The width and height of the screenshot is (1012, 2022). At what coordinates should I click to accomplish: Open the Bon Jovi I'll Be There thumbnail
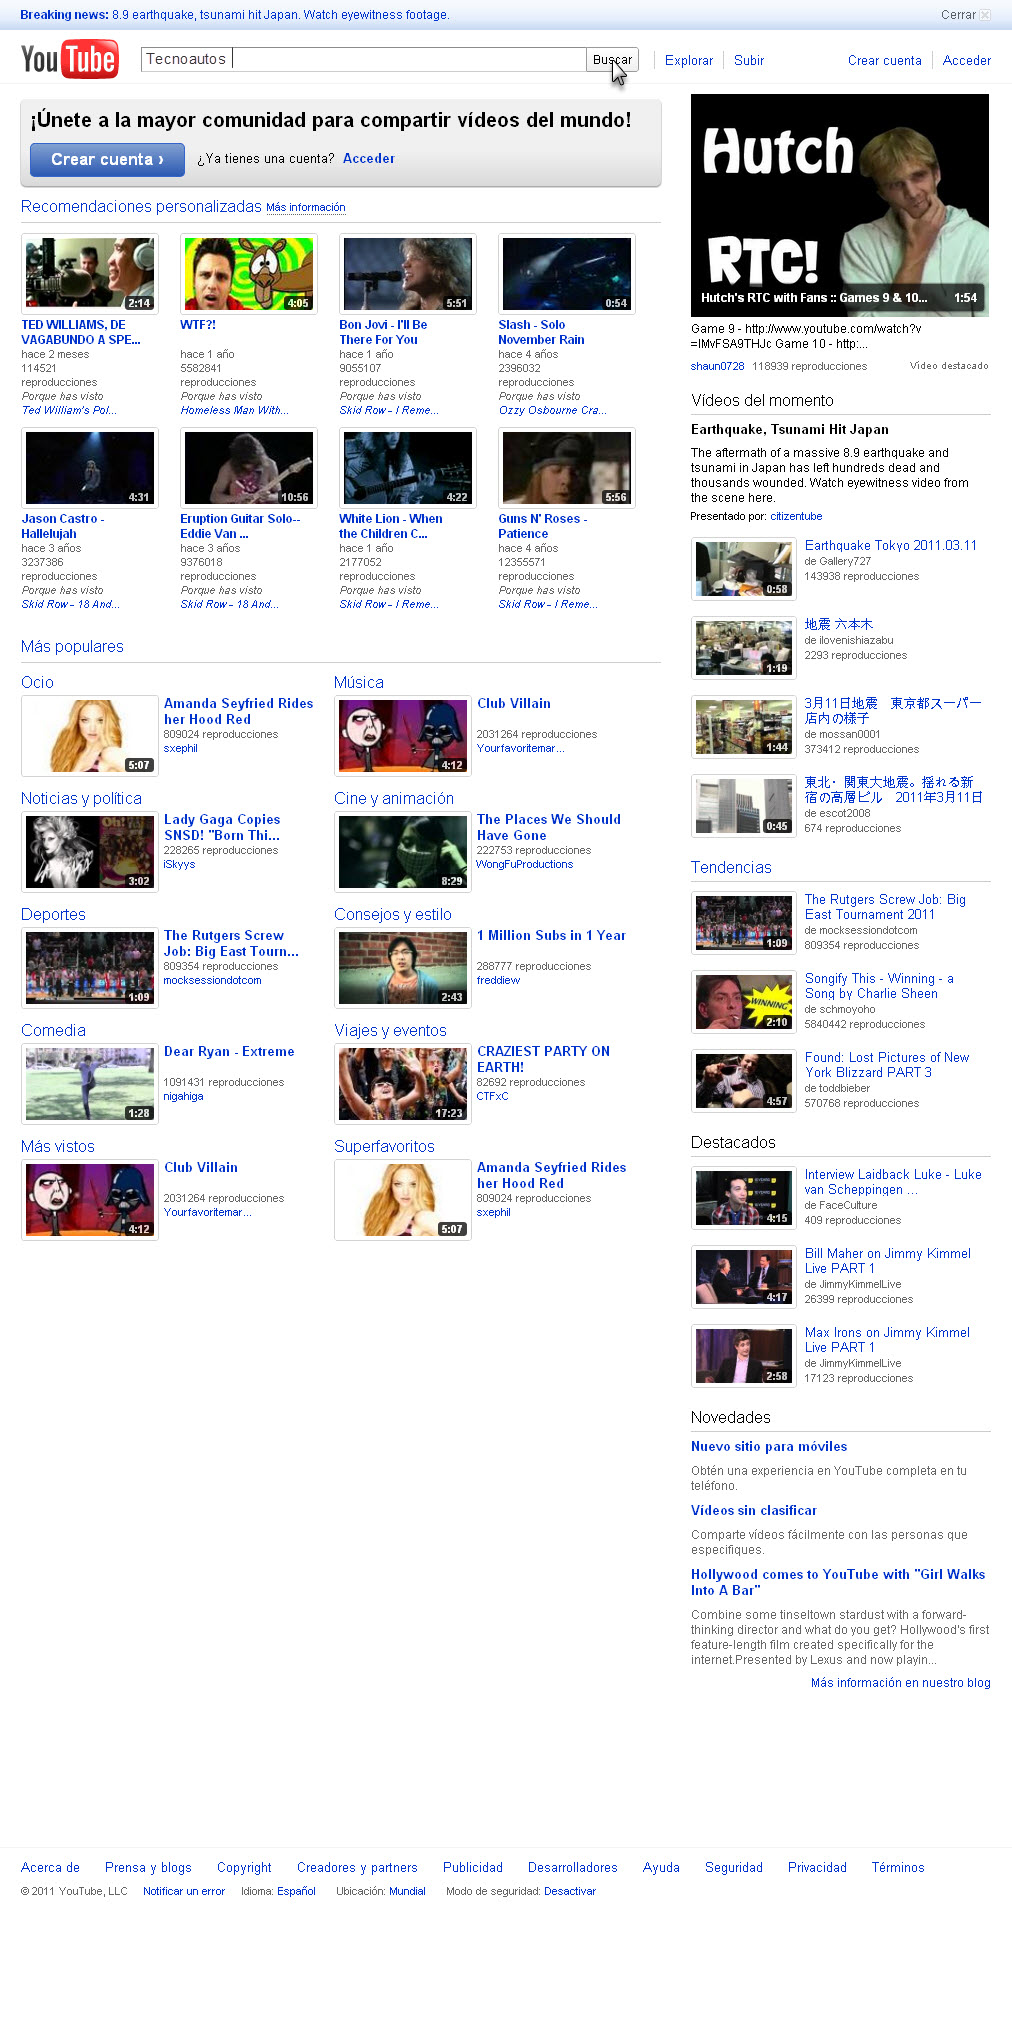(408, 274)
